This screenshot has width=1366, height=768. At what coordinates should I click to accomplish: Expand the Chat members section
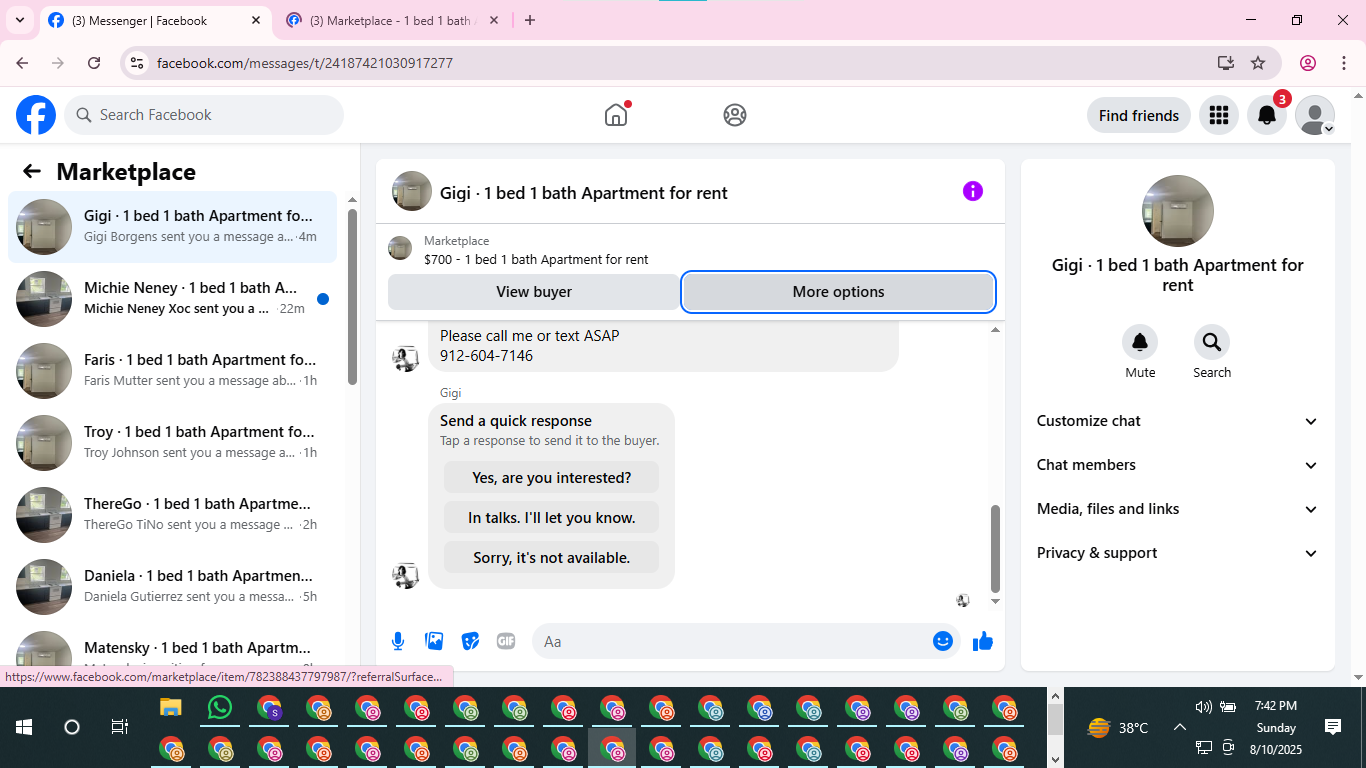tap(1178, 465)
